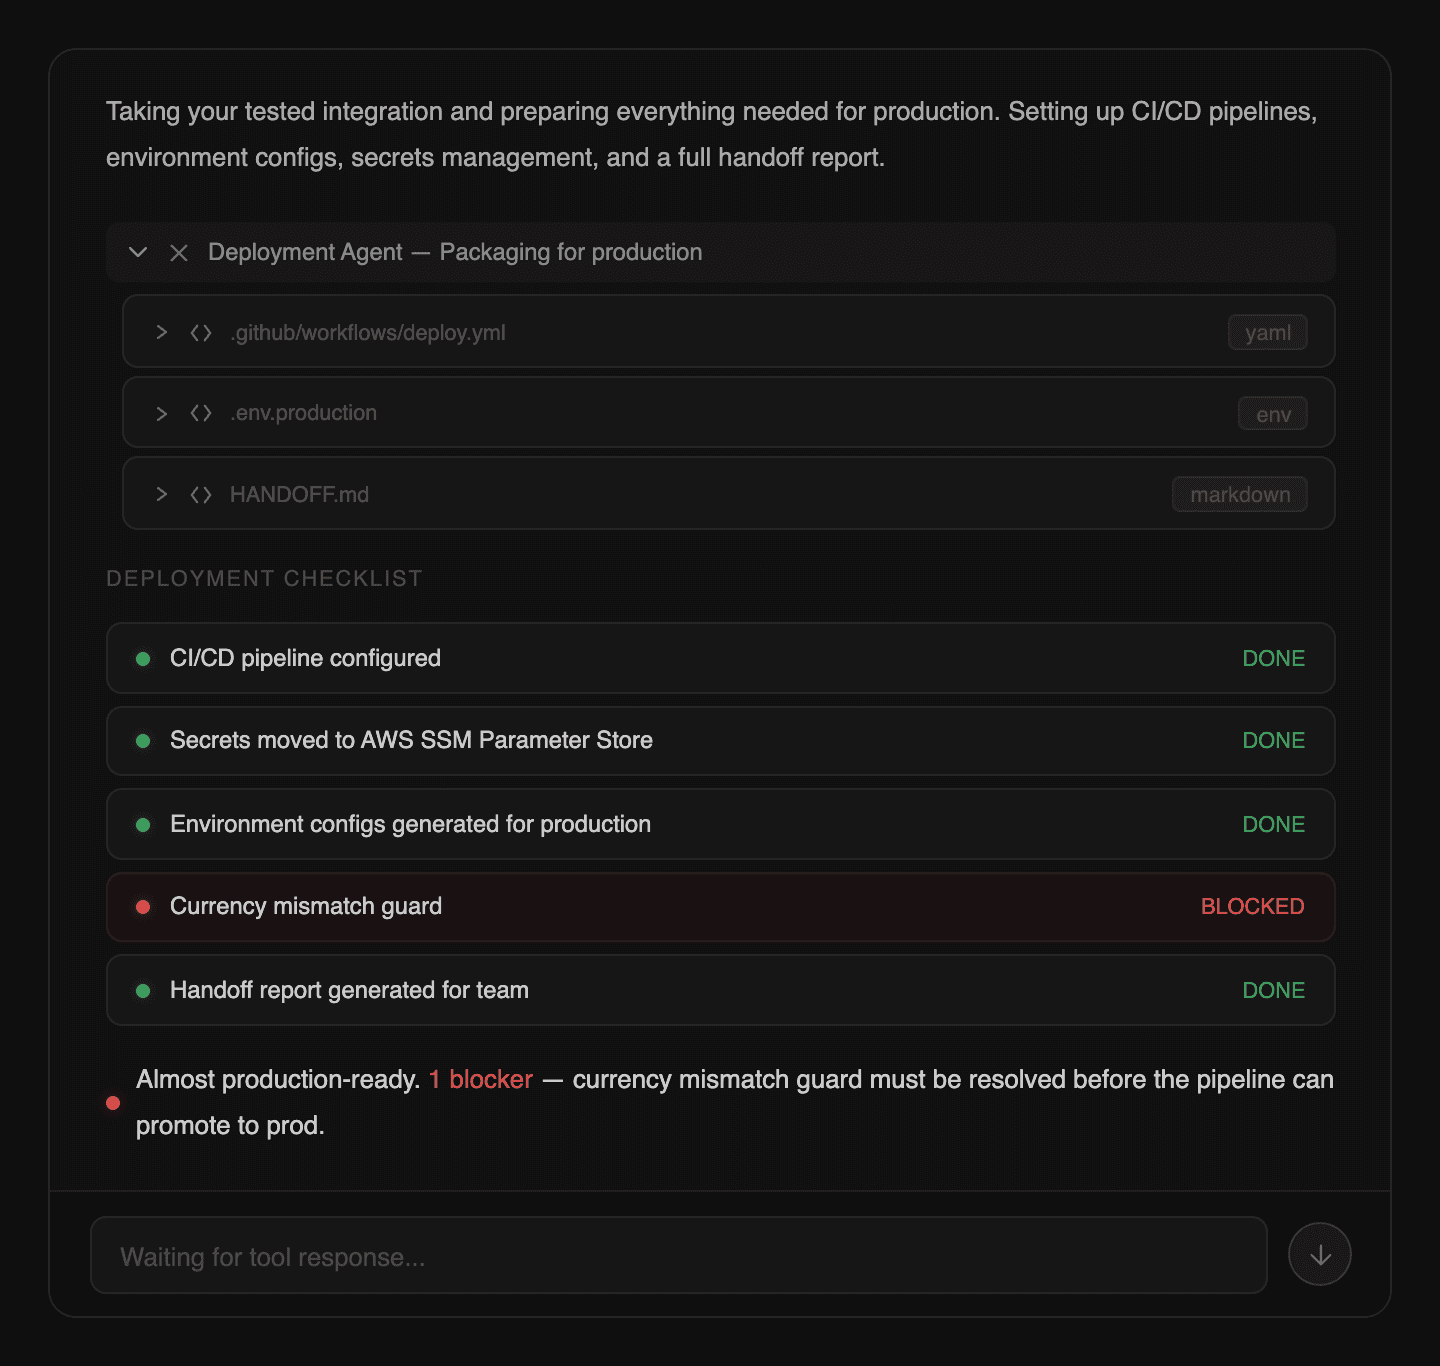Expand the .env.production file chevron
This screenshot has width=1440, height=1366.
coord(161,413)
